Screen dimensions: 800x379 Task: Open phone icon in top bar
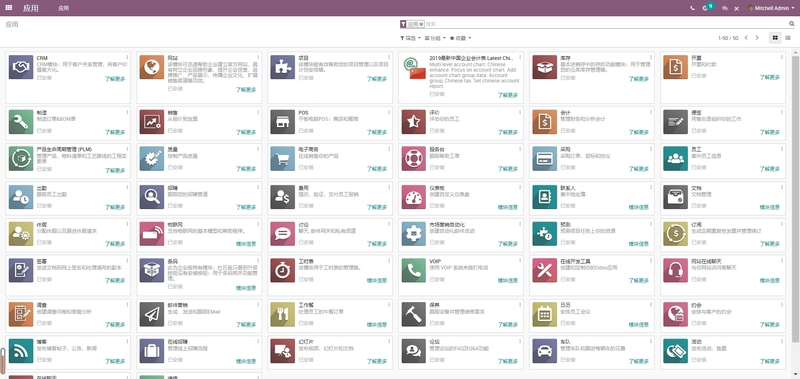(x=692, y=8)
